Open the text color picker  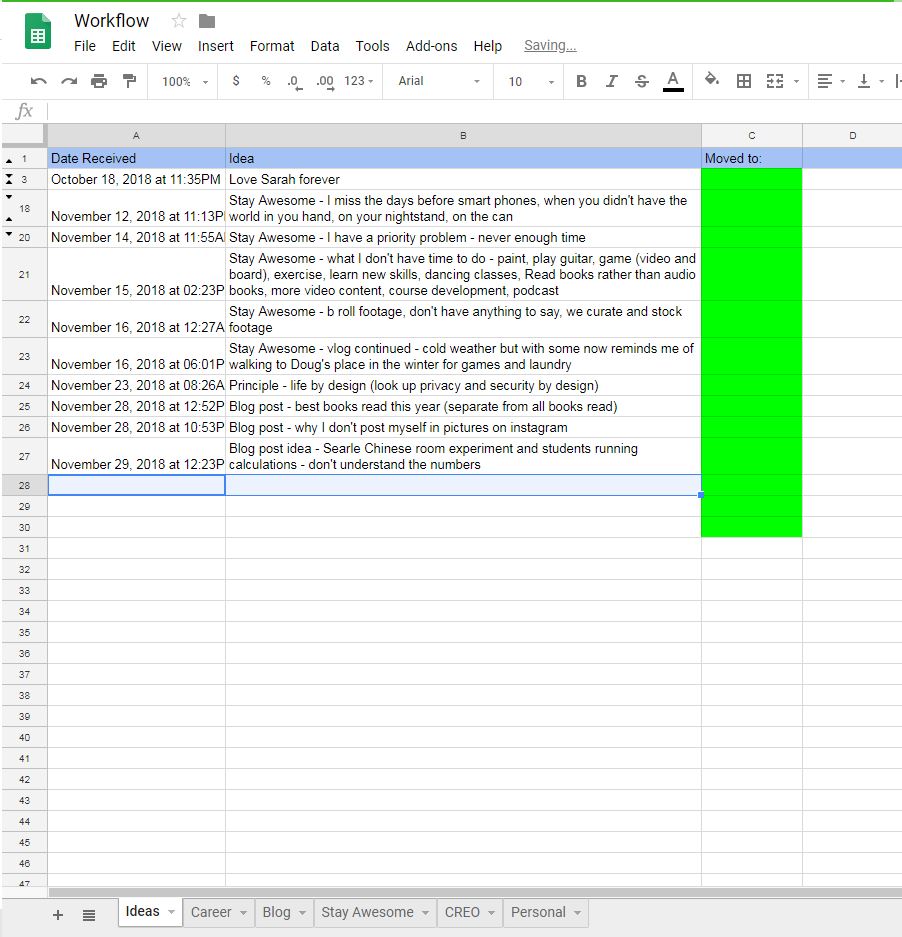(x=671, y=81)
